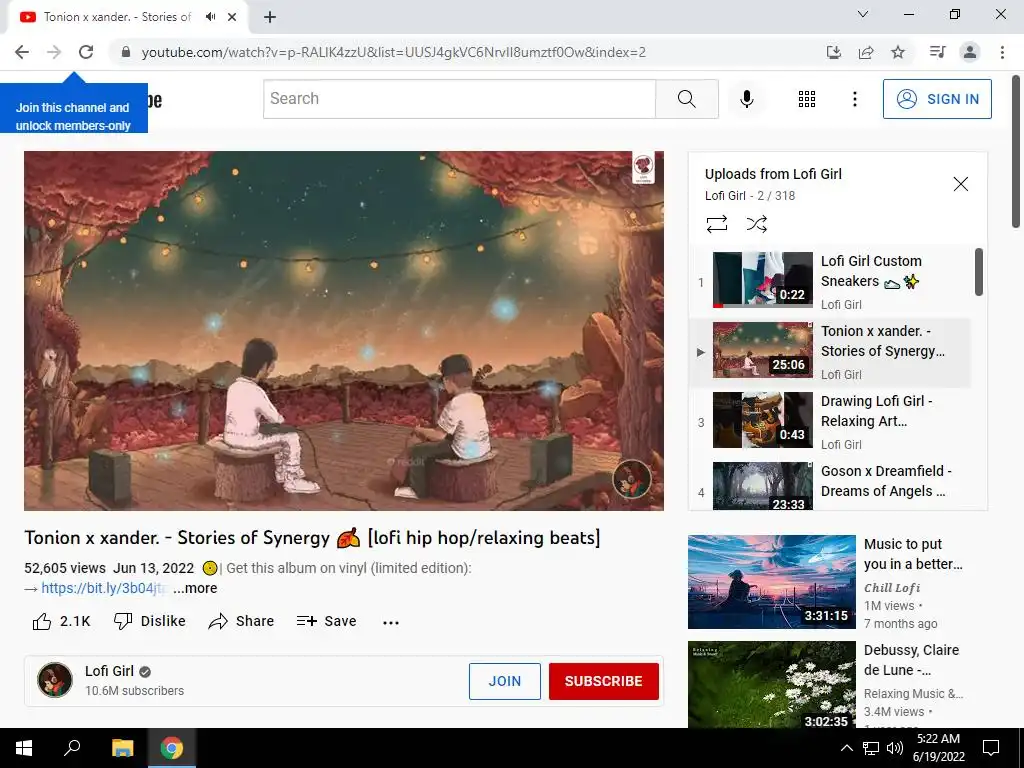Image resolution: width=1024 pixels, height=768 pixels.
Task: Like the video with thumbs up
Action: pos(61,621)
